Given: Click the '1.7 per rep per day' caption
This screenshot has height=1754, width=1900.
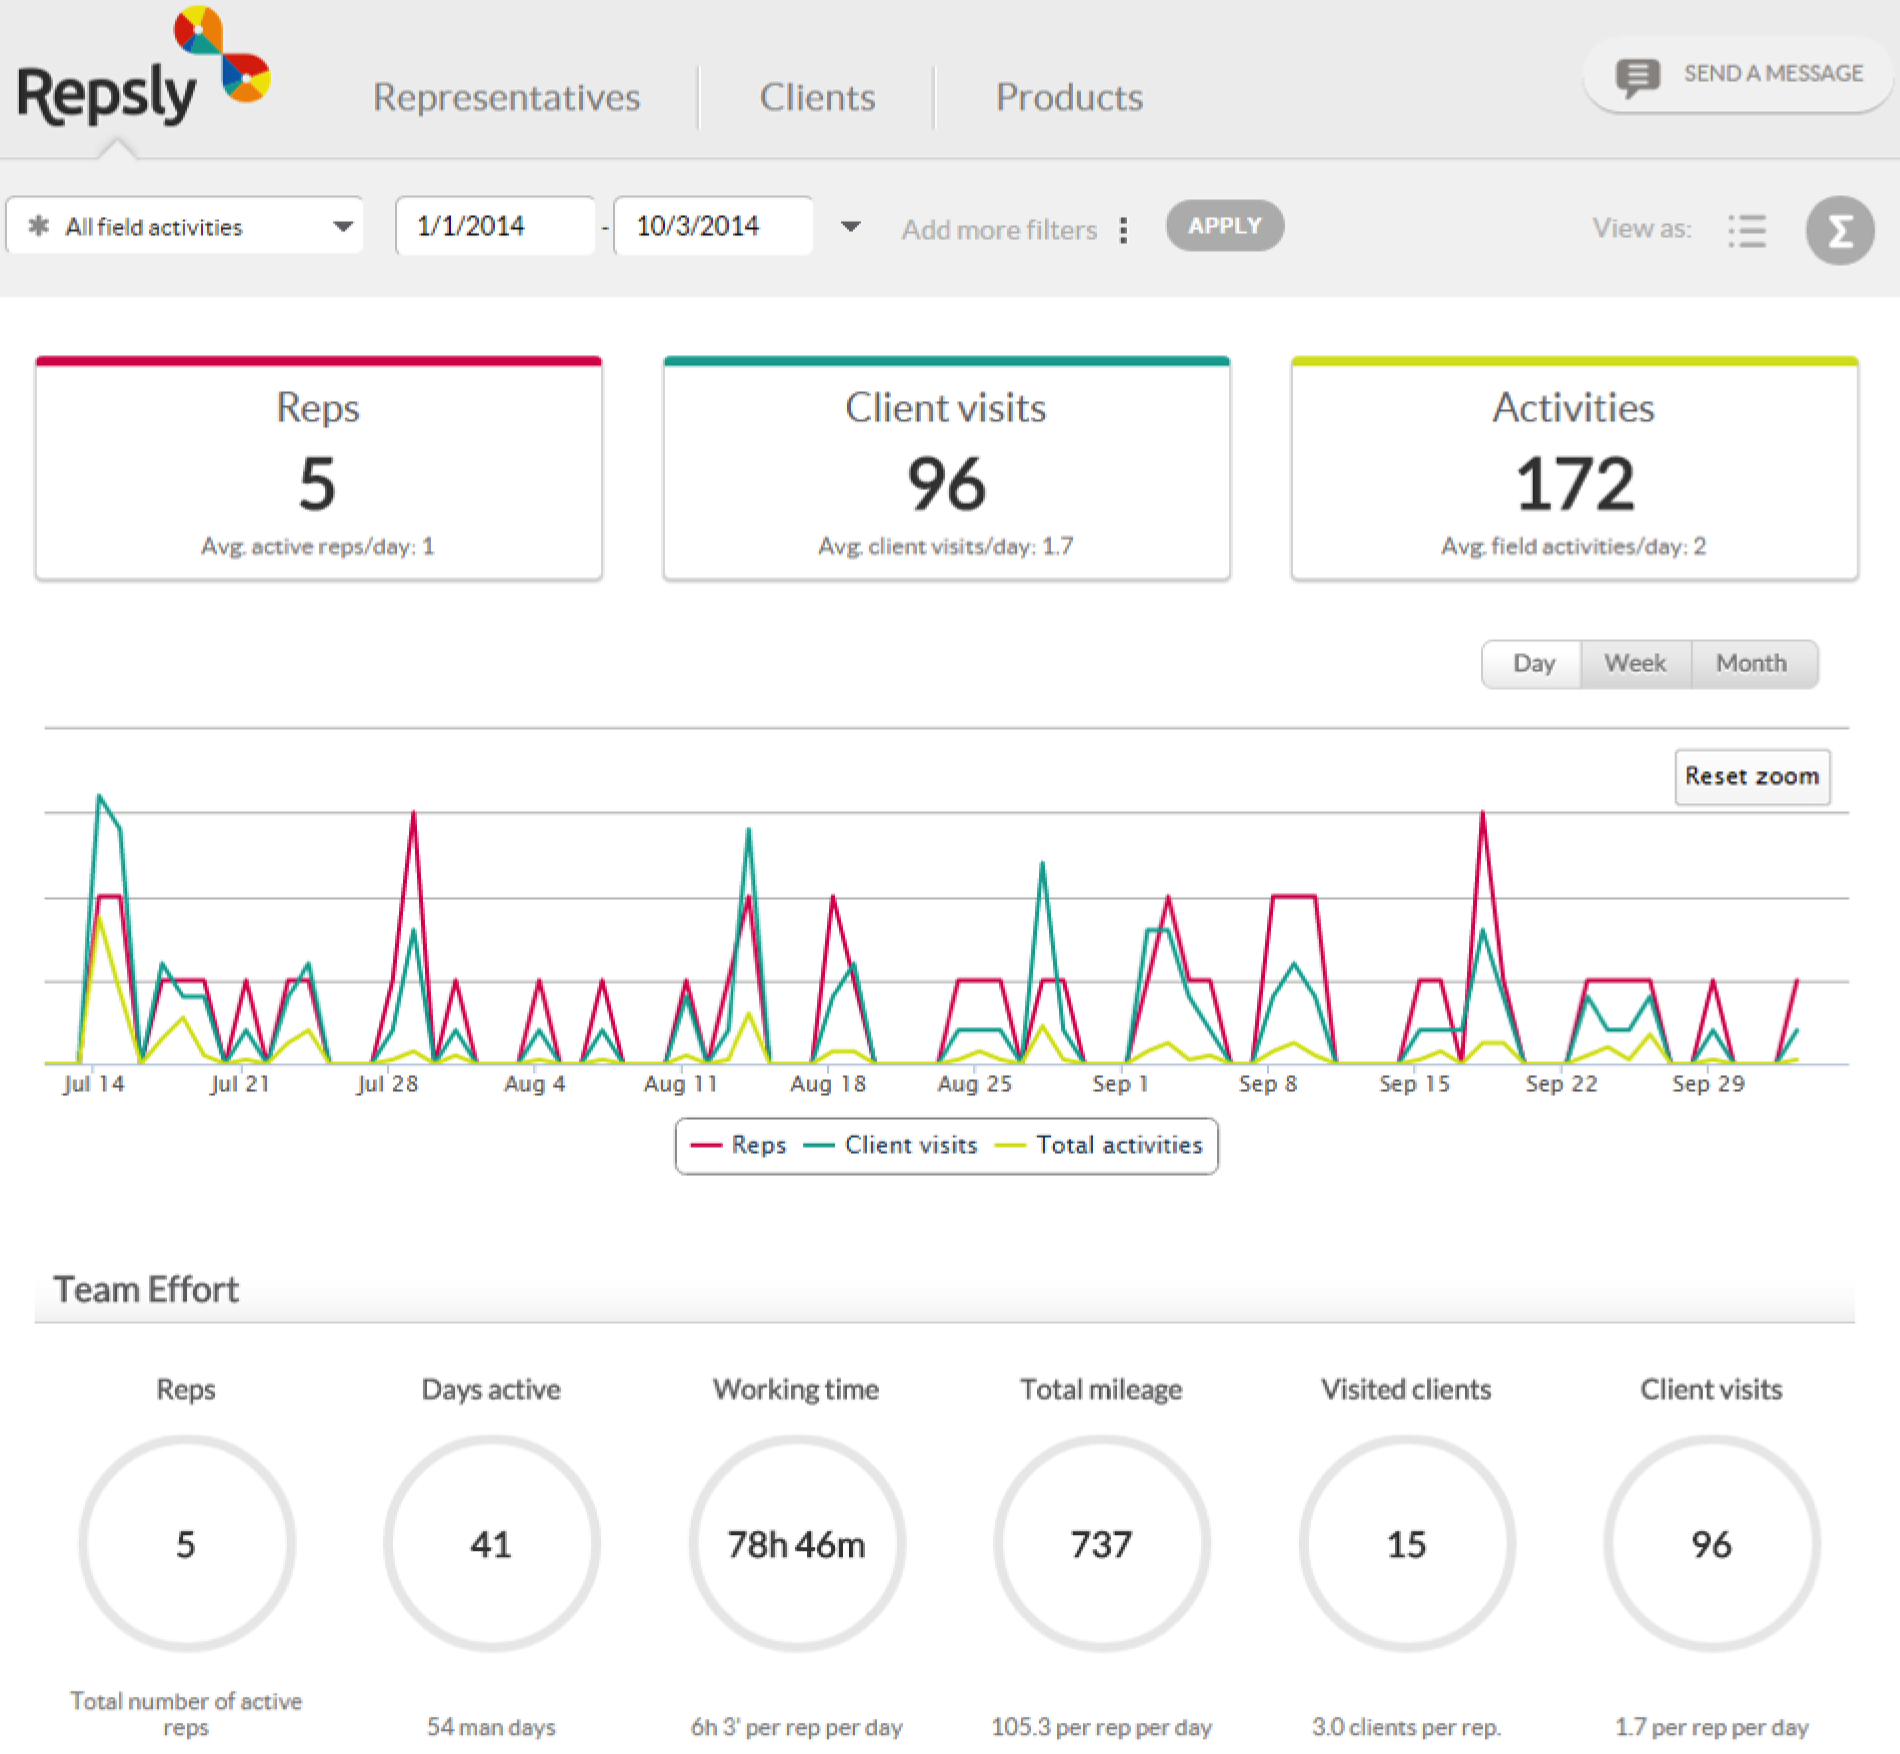Looking at the screenshot, I should click(1711, 1727).
